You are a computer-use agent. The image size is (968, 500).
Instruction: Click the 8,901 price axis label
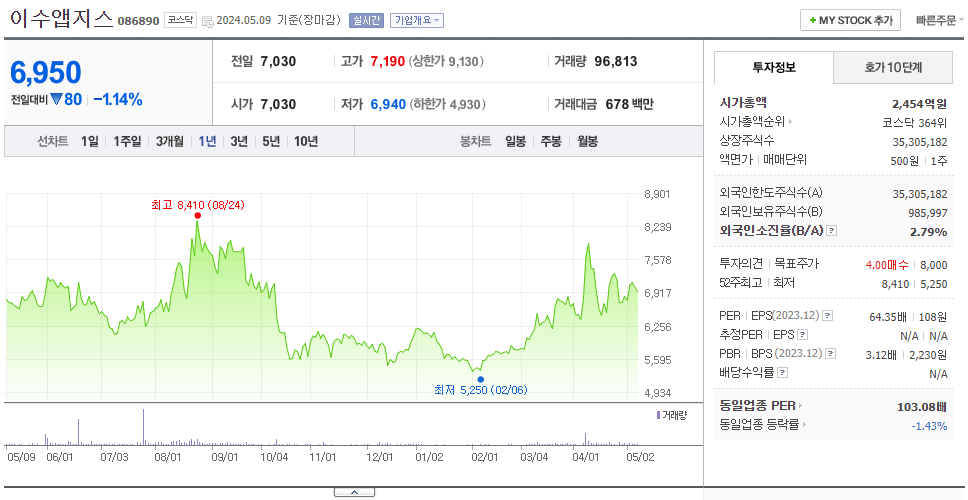point(657,194)
